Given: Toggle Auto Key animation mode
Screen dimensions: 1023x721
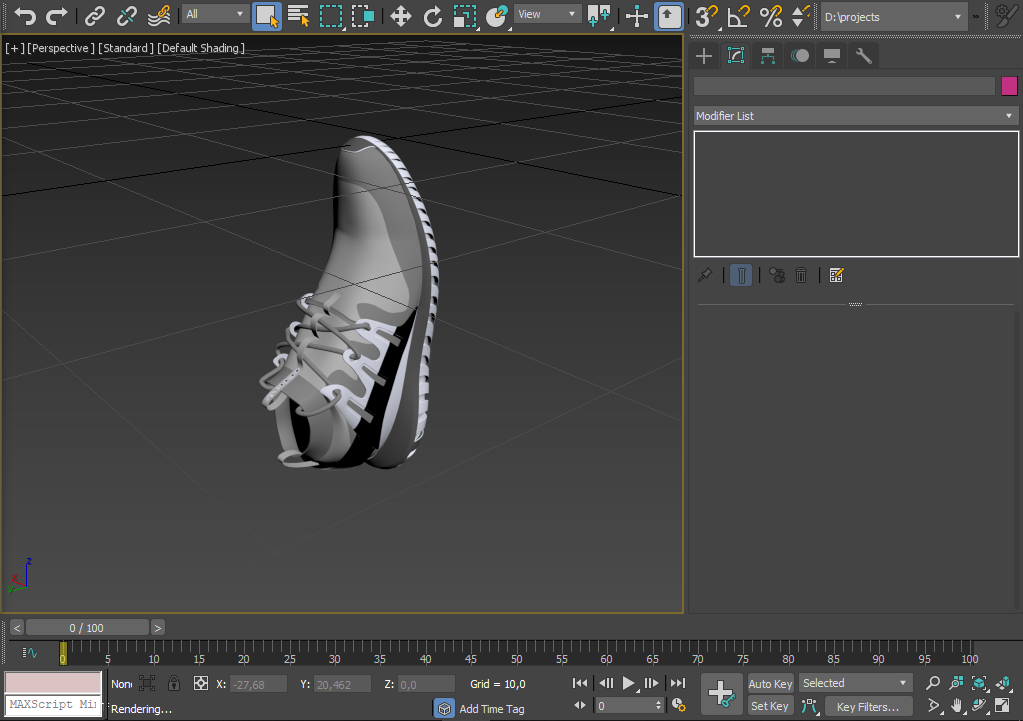Looking at the screenshot, I should tap(769, 684).
